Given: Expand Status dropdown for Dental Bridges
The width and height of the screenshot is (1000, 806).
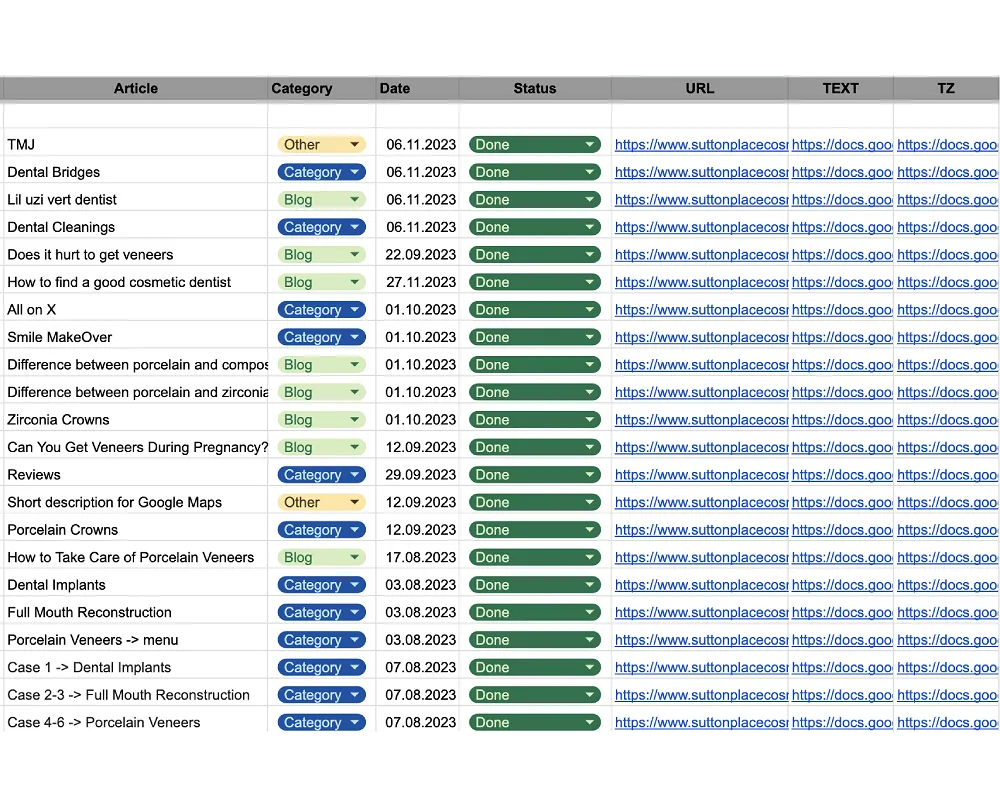Looking at the screenshot, I should pyautogui.click(x=589, y=172).
